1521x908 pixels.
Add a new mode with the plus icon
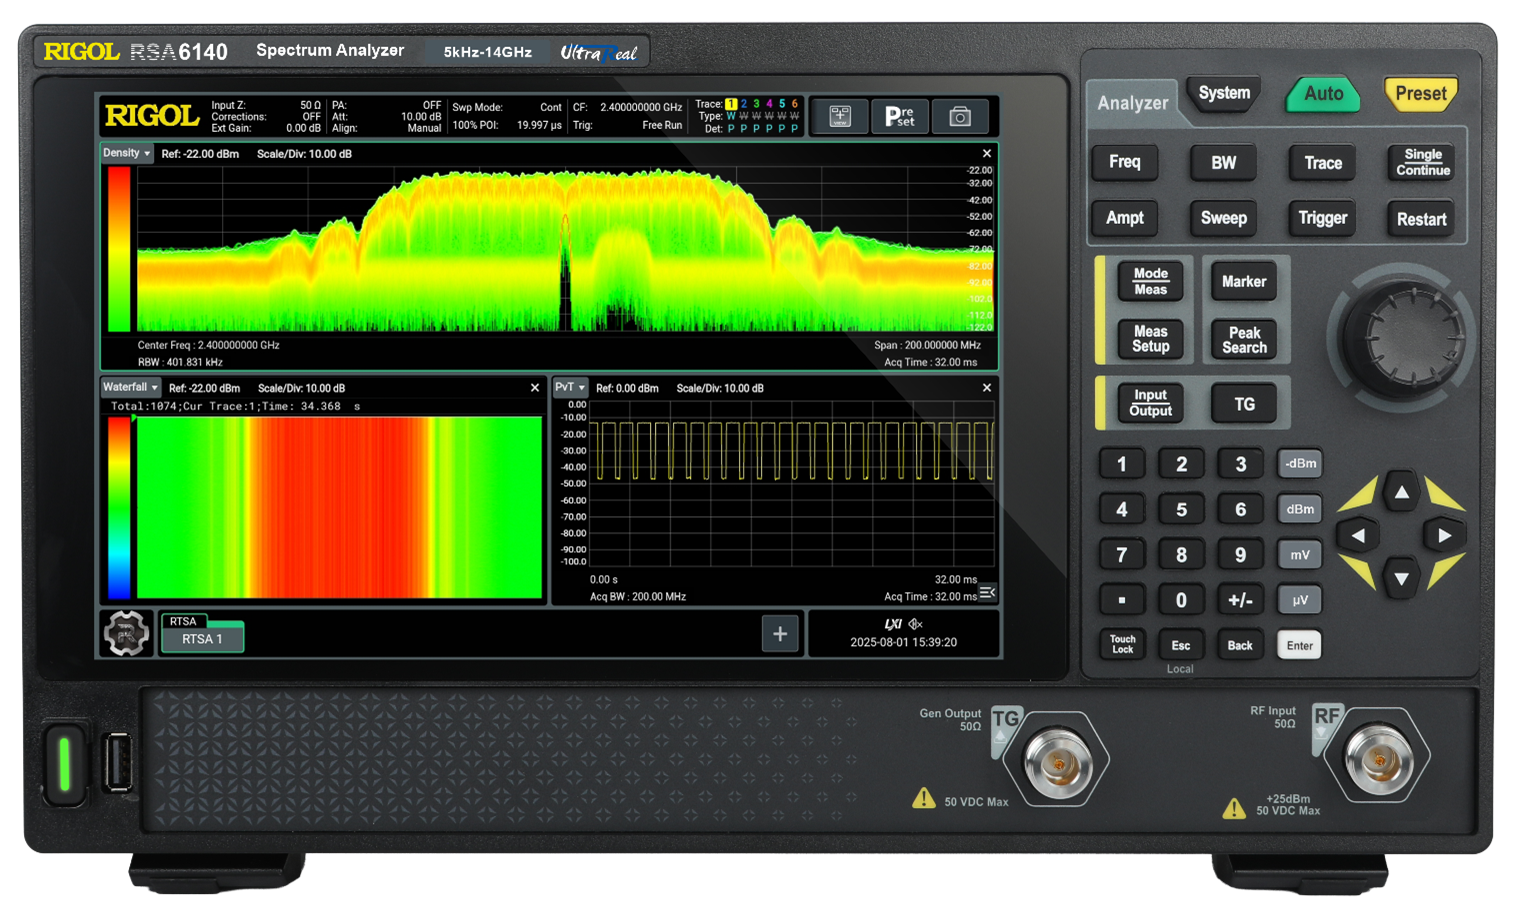tap(780, 633)
